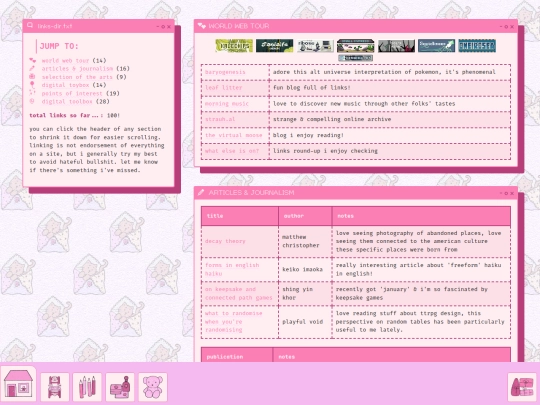Jump to 'articles & journalism' section

click(x=77, y=68)
